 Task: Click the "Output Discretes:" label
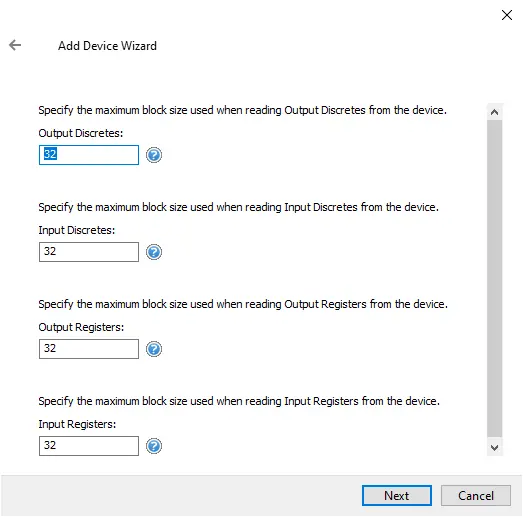coord(81,133)
